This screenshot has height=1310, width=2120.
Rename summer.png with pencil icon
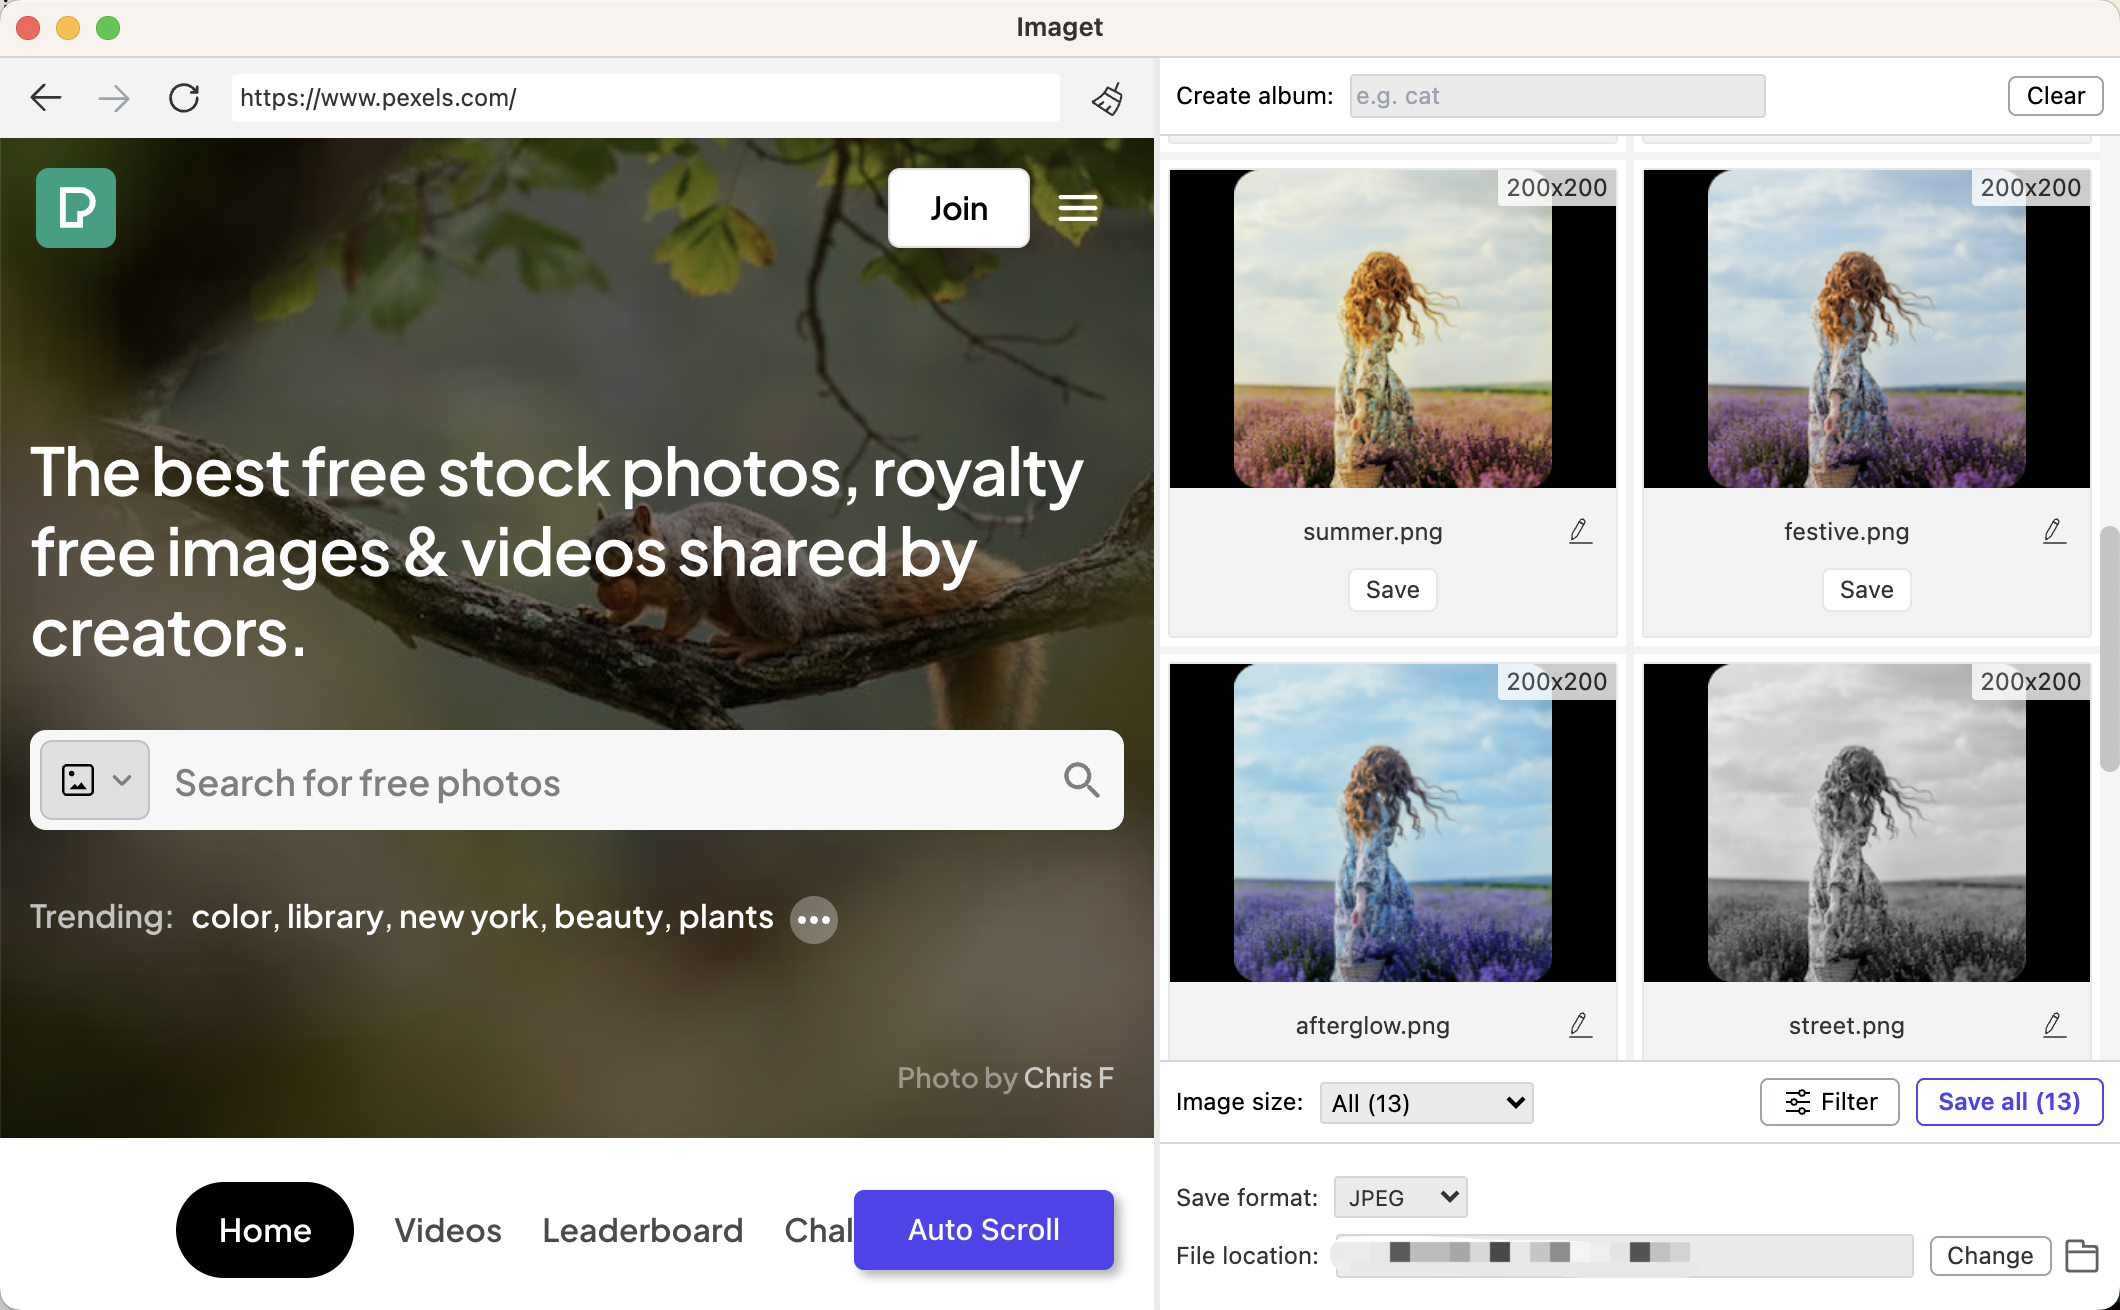(x=1580, y=531)
